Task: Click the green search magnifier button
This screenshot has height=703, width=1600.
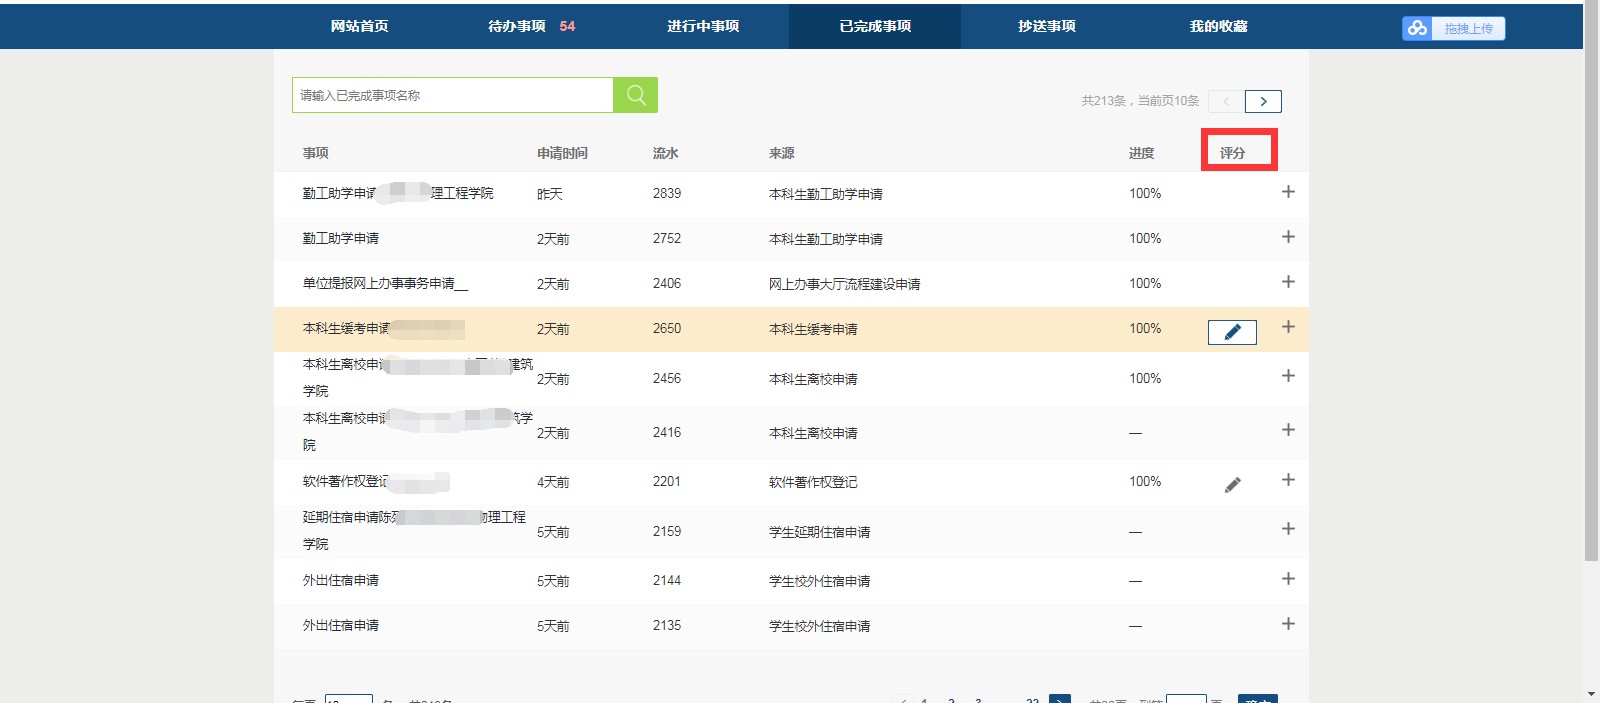Action: point(635,95)
